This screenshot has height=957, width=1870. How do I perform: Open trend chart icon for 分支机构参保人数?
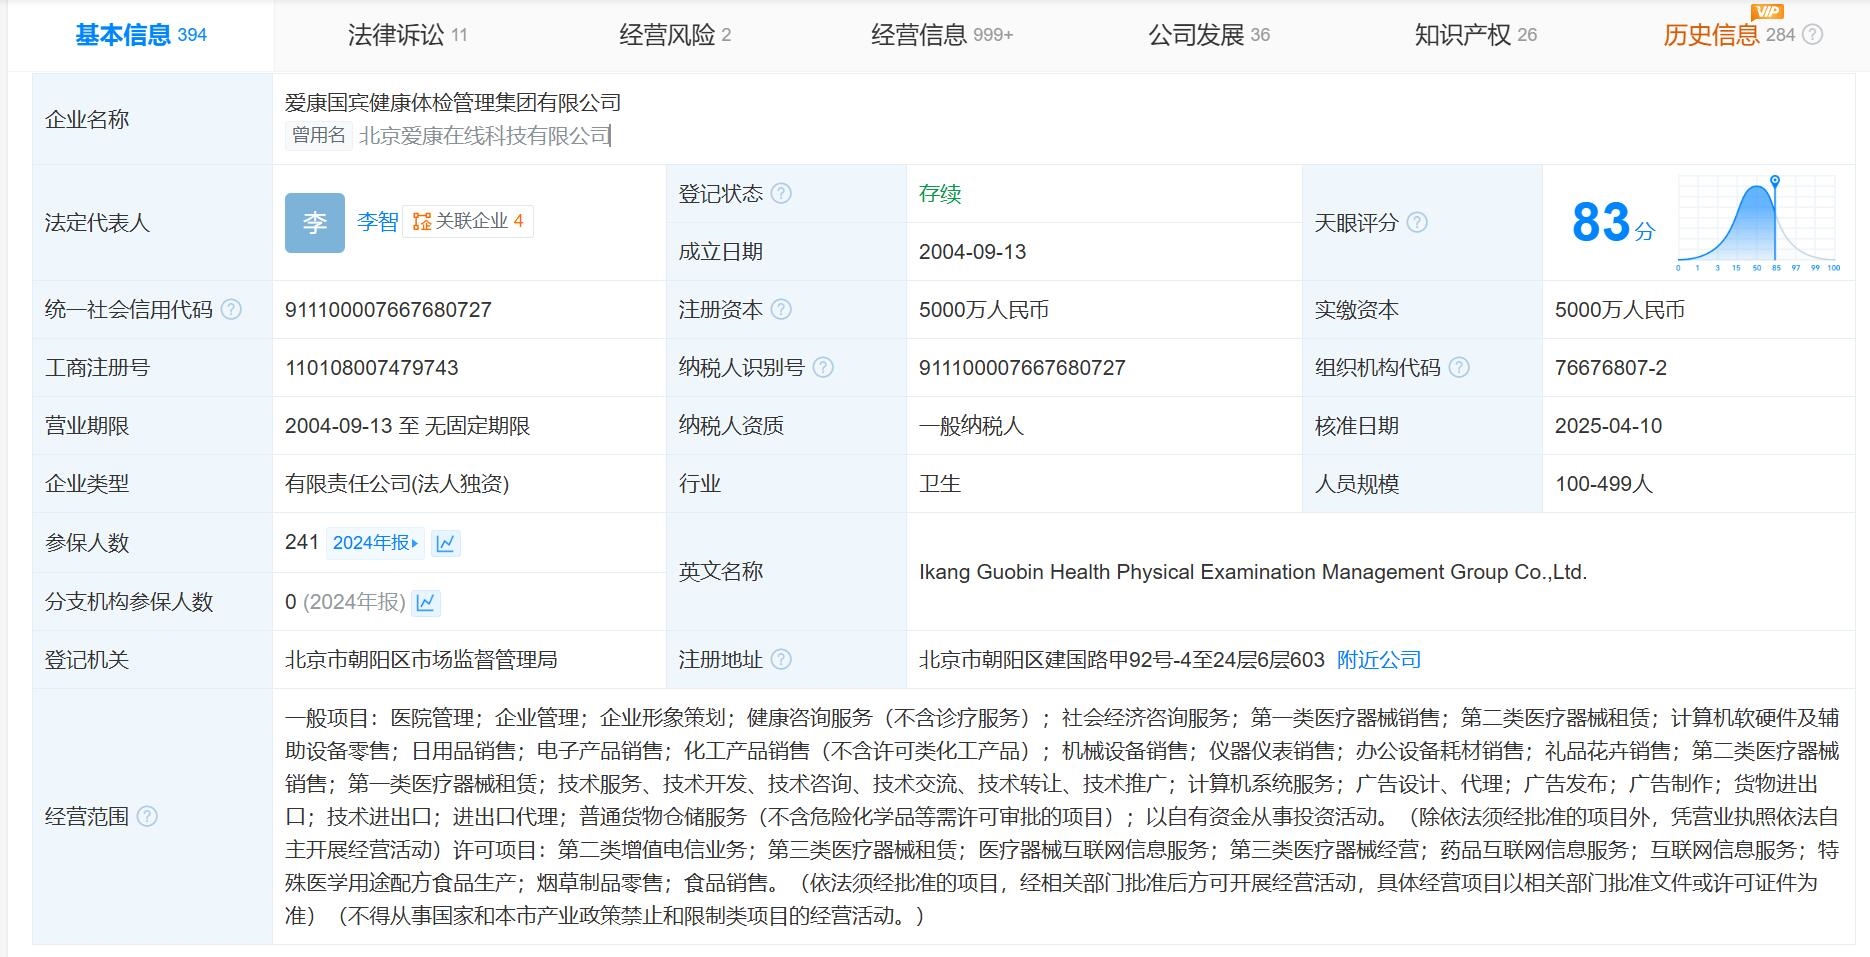[426, 602]
